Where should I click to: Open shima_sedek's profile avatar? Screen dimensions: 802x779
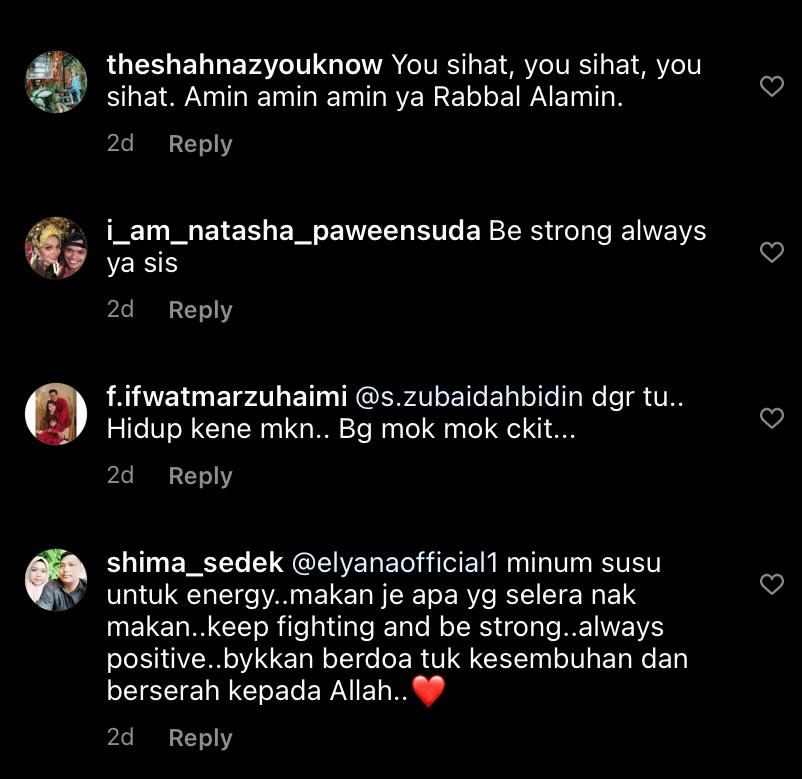point(56,580)
